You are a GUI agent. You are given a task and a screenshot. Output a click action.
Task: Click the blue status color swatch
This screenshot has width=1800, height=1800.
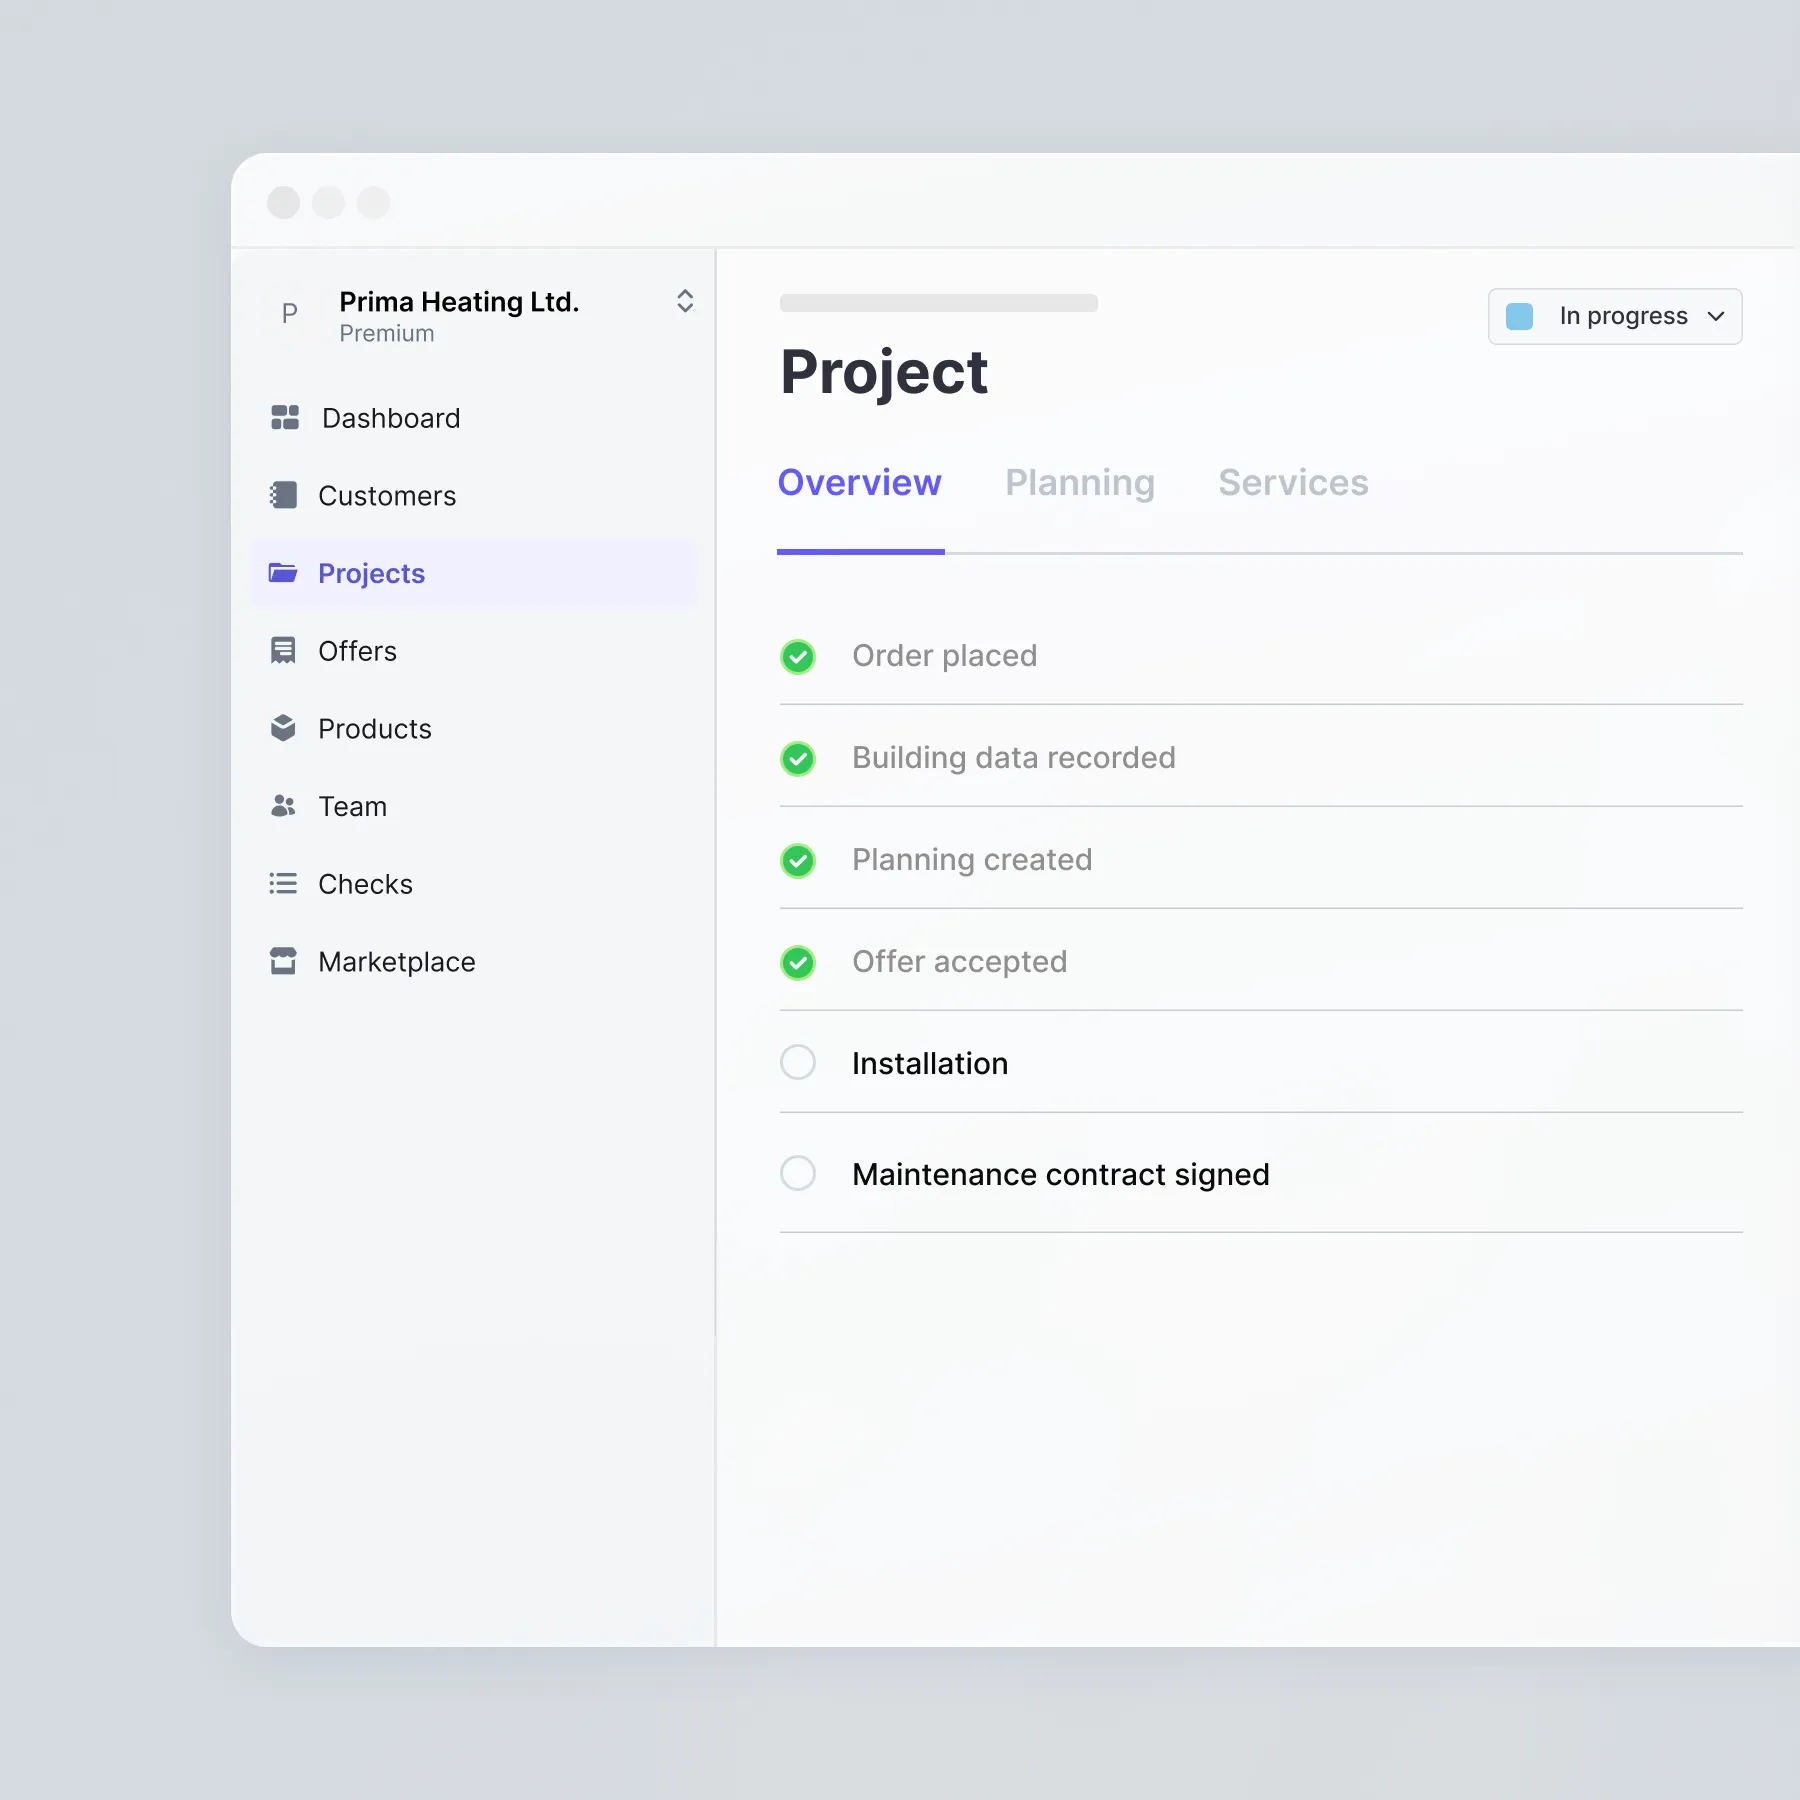click(x=1520, y=316)
